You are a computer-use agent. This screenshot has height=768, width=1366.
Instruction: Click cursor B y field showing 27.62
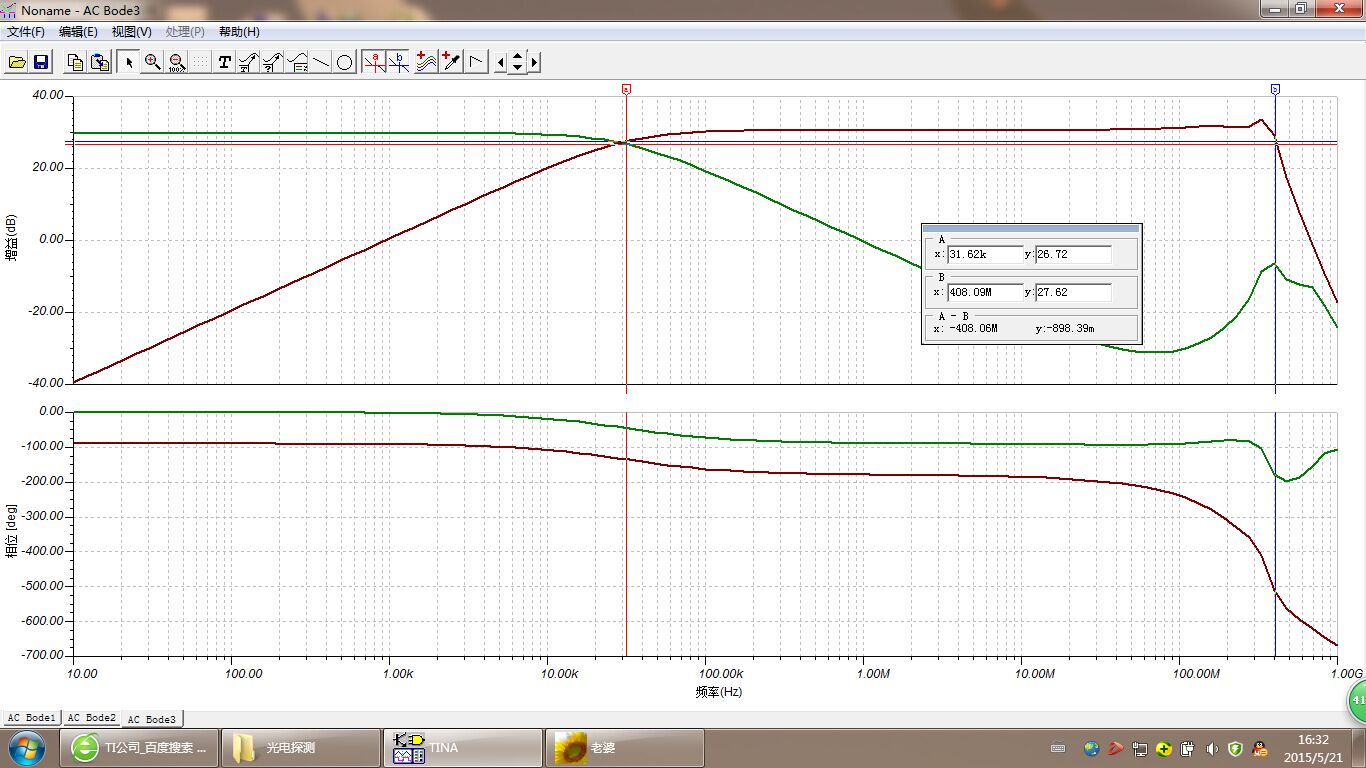point(1073,292)
